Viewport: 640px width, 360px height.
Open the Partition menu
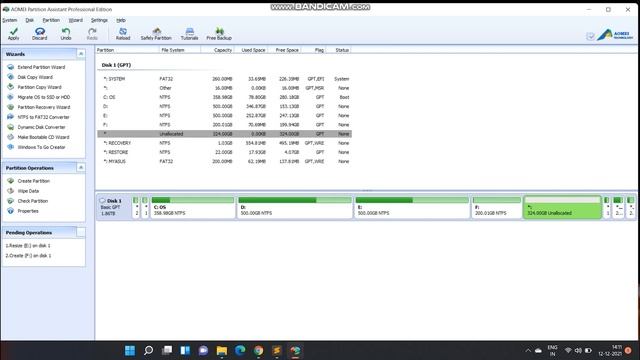point(51,20)
